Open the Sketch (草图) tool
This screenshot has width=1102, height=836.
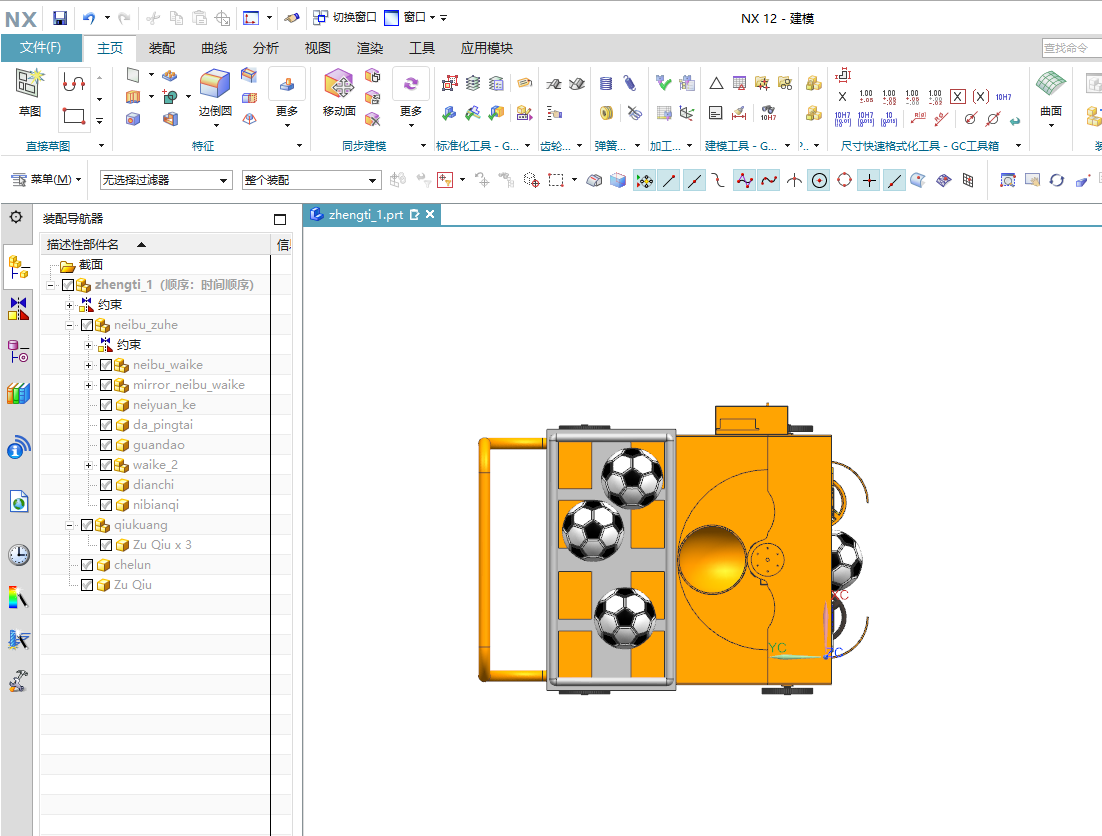tap(30, 91)
